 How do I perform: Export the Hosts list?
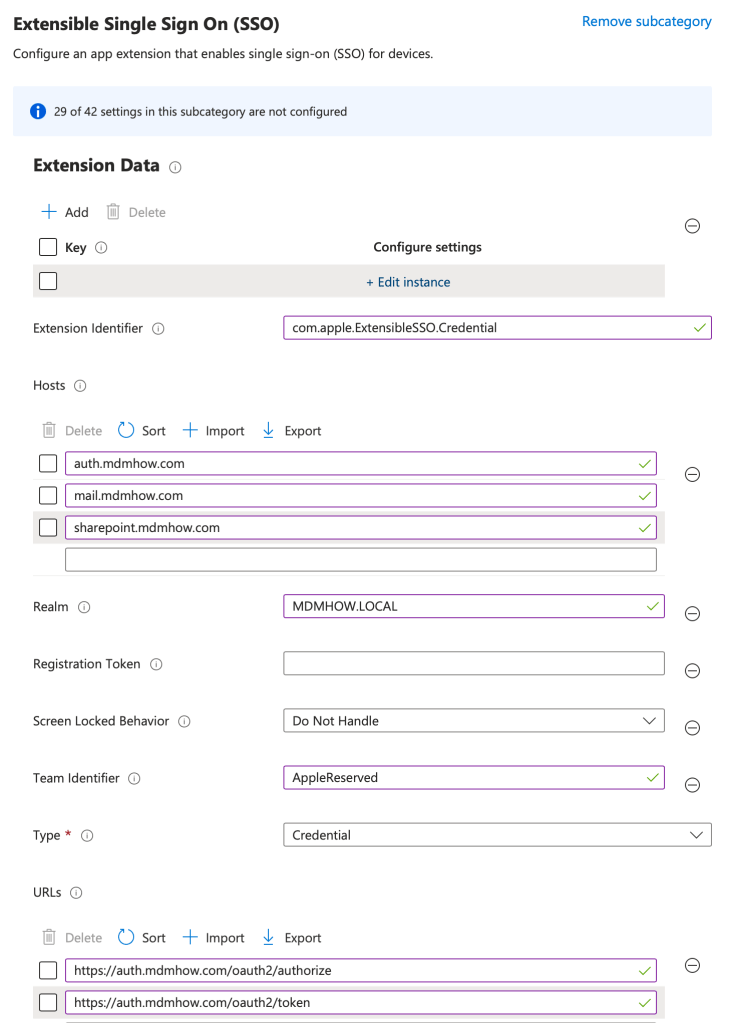coord(291,431)
